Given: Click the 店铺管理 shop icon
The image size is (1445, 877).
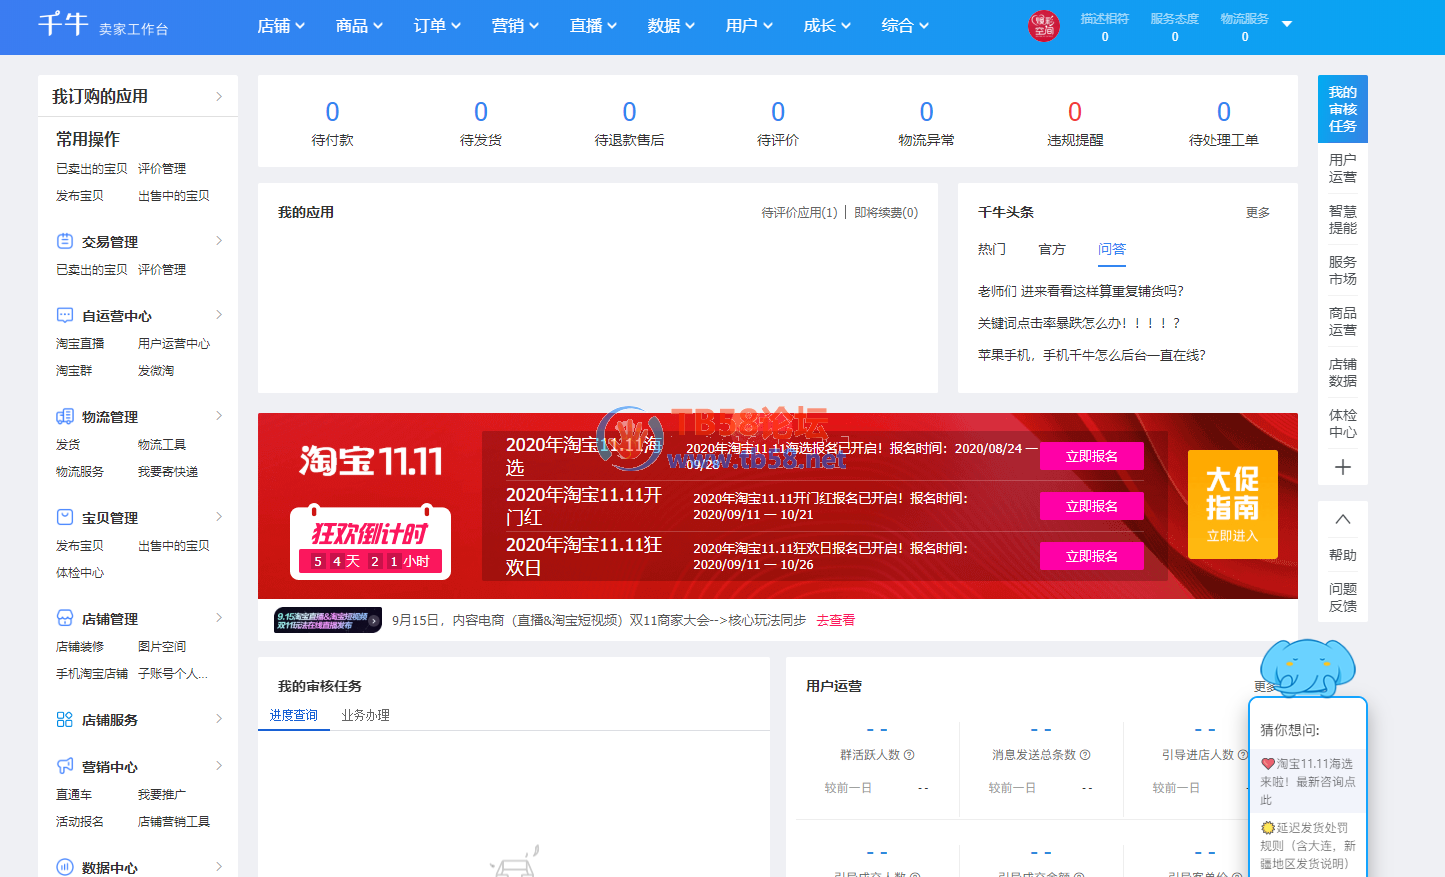Looking at the screenshot, I should (65, 618).
